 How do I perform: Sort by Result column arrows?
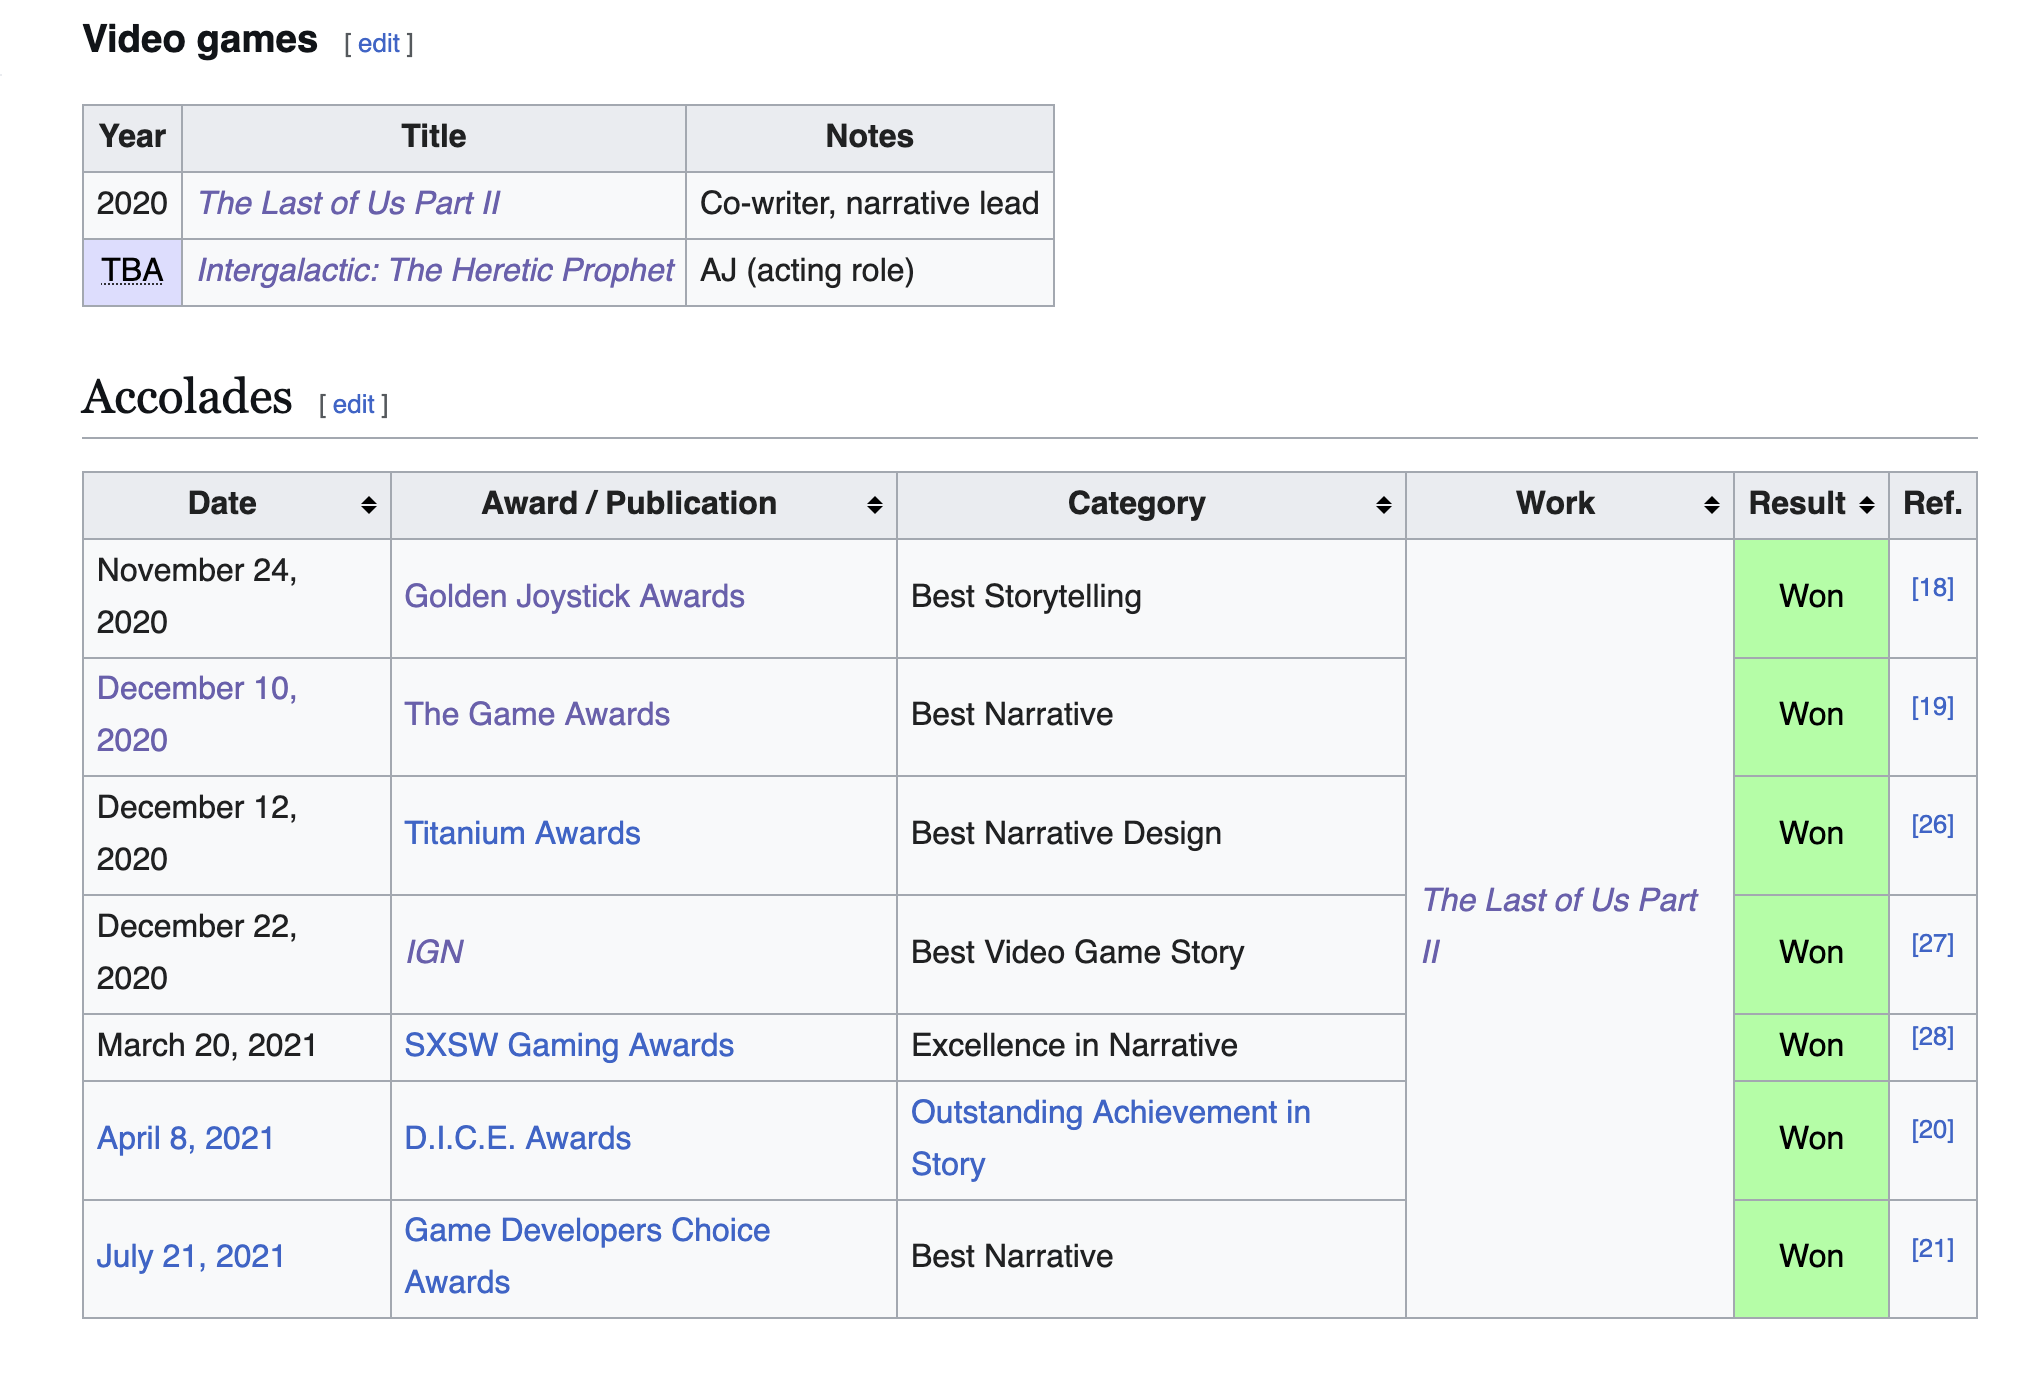coord(1866,505)
